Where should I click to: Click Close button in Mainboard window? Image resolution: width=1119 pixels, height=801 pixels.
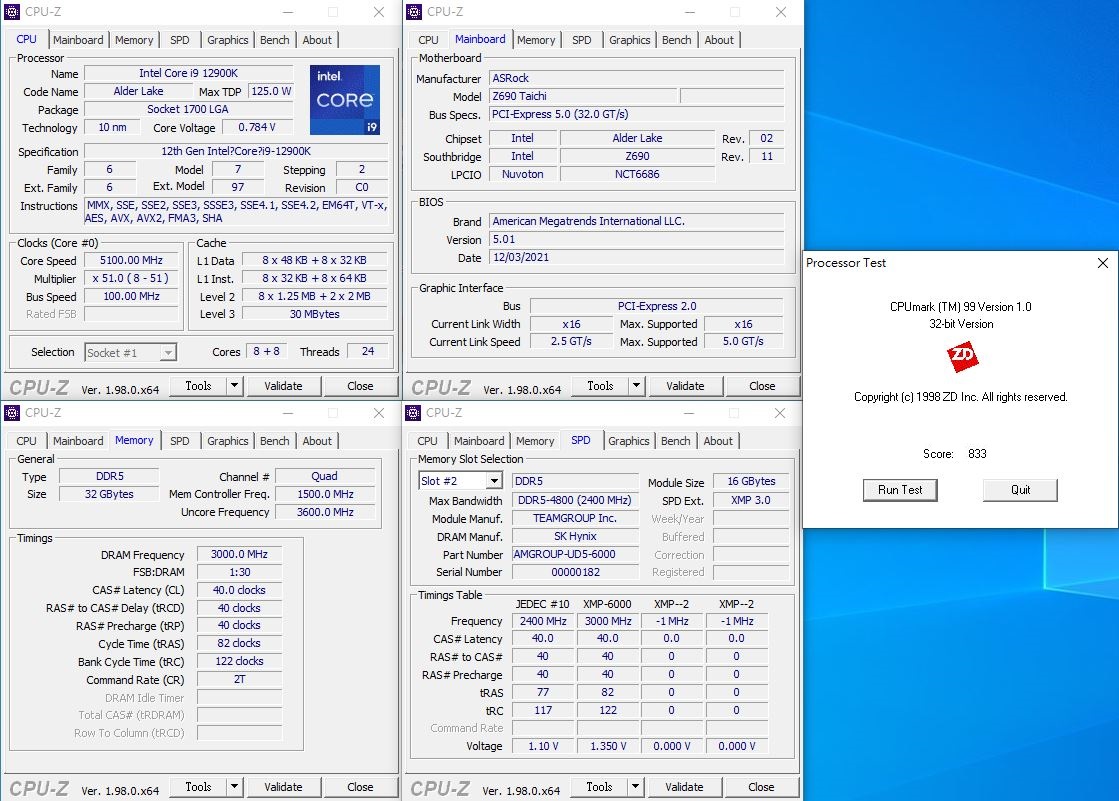[762, 386]
